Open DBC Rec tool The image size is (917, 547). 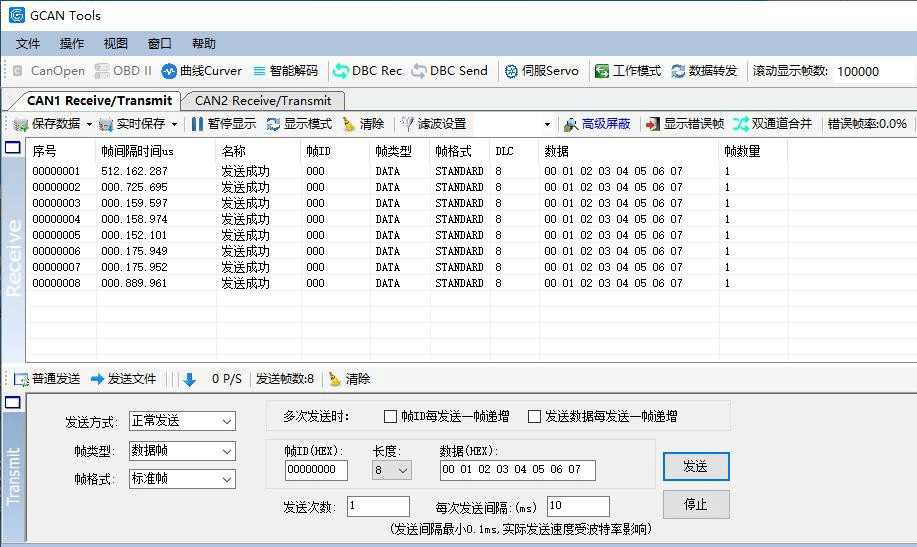[367, 71]
